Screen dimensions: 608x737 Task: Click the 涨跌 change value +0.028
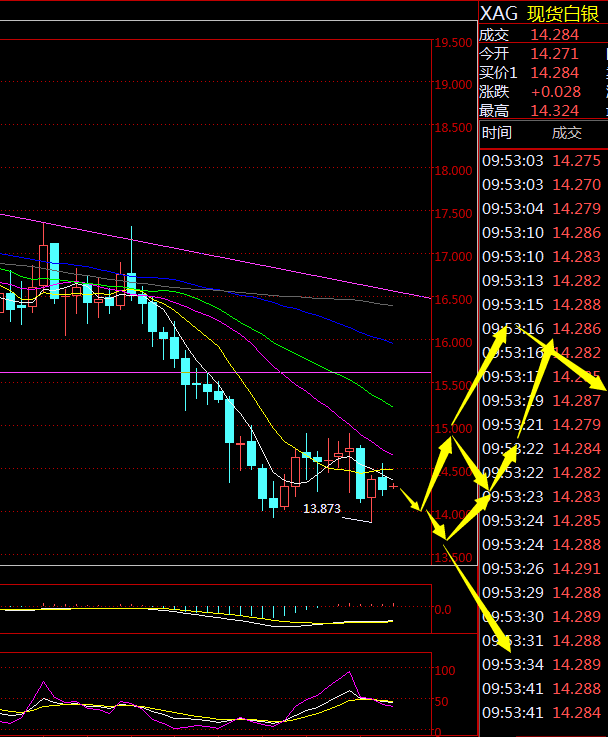(556, 92)
